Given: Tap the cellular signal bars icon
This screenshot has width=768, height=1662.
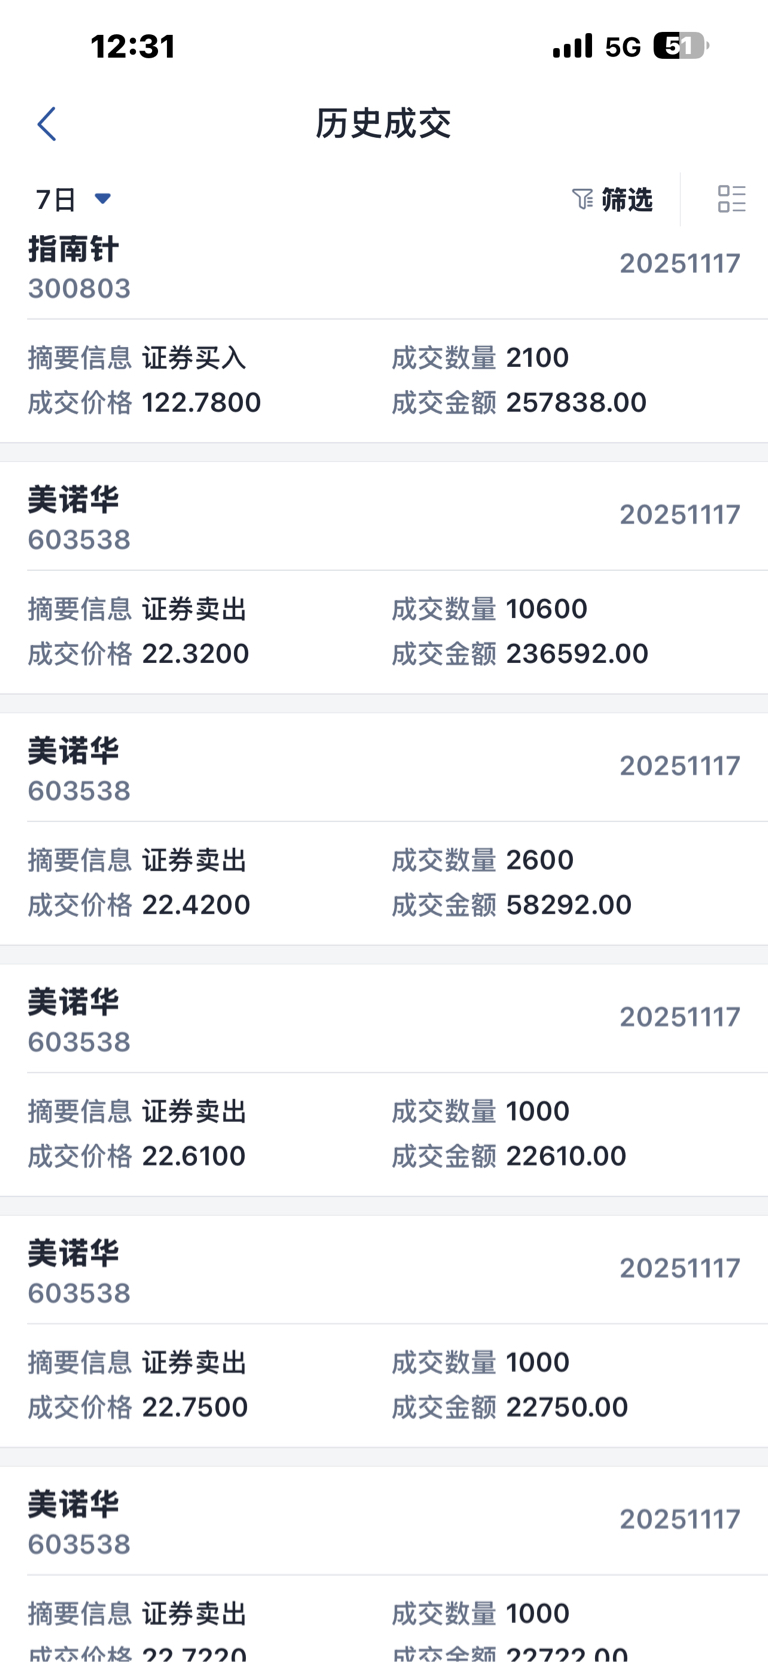Looking at the screenshot, I should point(572,47).
